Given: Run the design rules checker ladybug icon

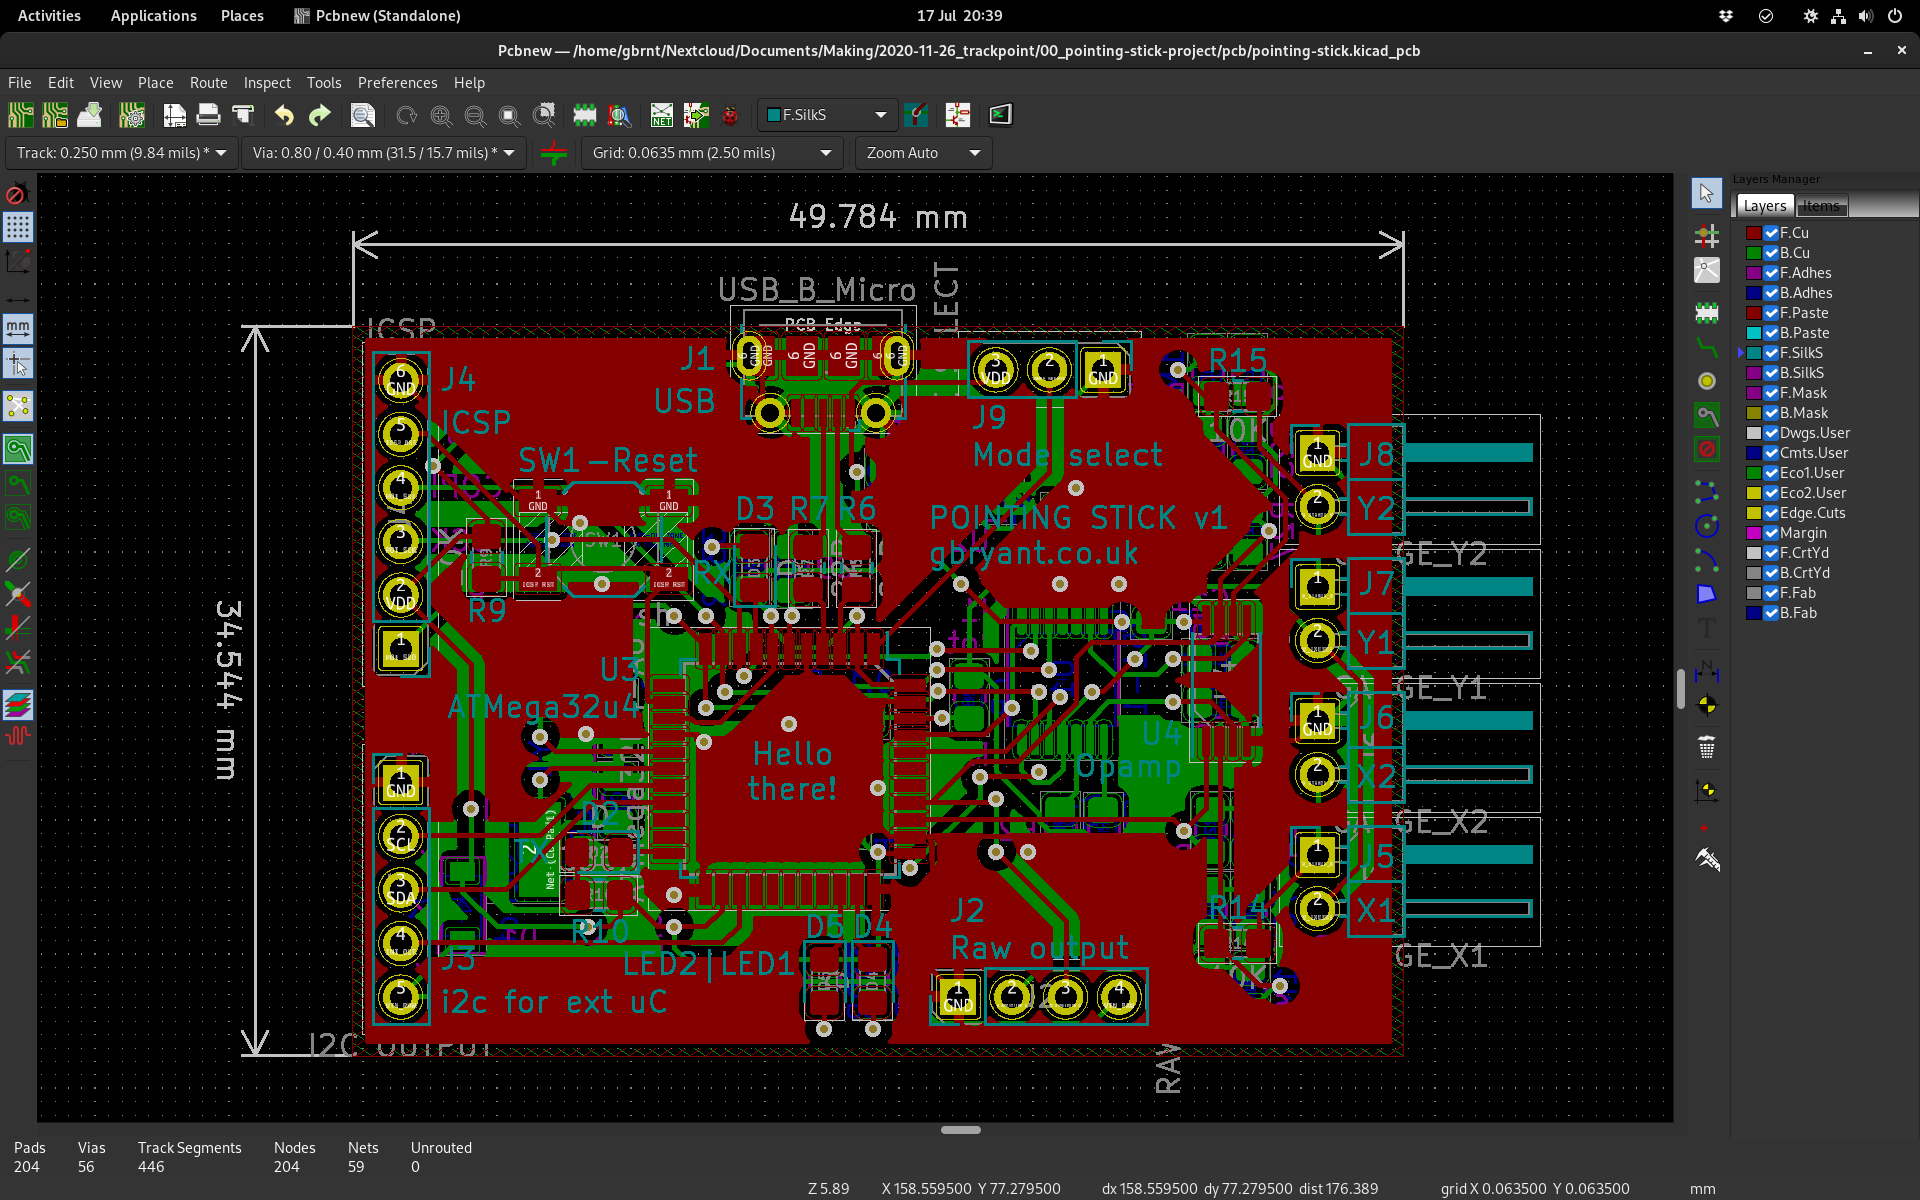Looking at the screenshot, I should pyautogui.click(x=731, y=115).
